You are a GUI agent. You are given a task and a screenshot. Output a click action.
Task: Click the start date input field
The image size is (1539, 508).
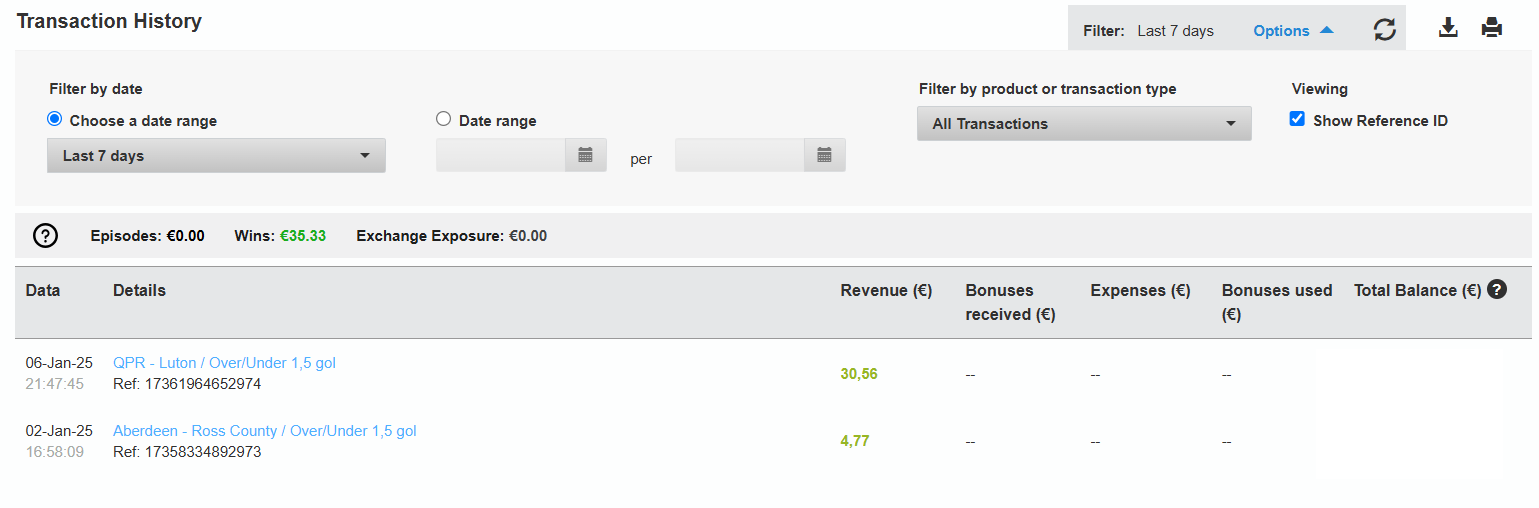click(502, 155)
